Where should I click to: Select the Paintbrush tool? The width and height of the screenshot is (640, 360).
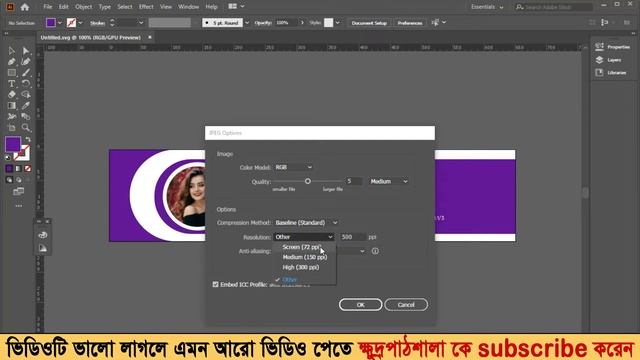26,73
